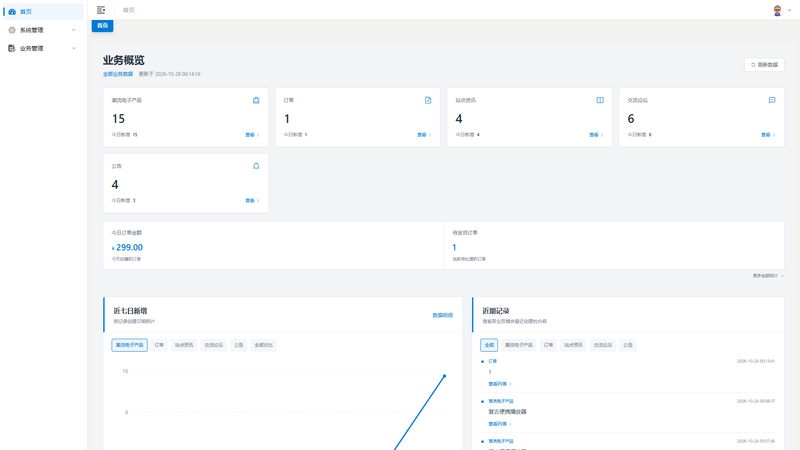Click the ¥299.00 amount value
Image resolution: width=800 pixels, height=450 pixels.
(x=127, y=247)
